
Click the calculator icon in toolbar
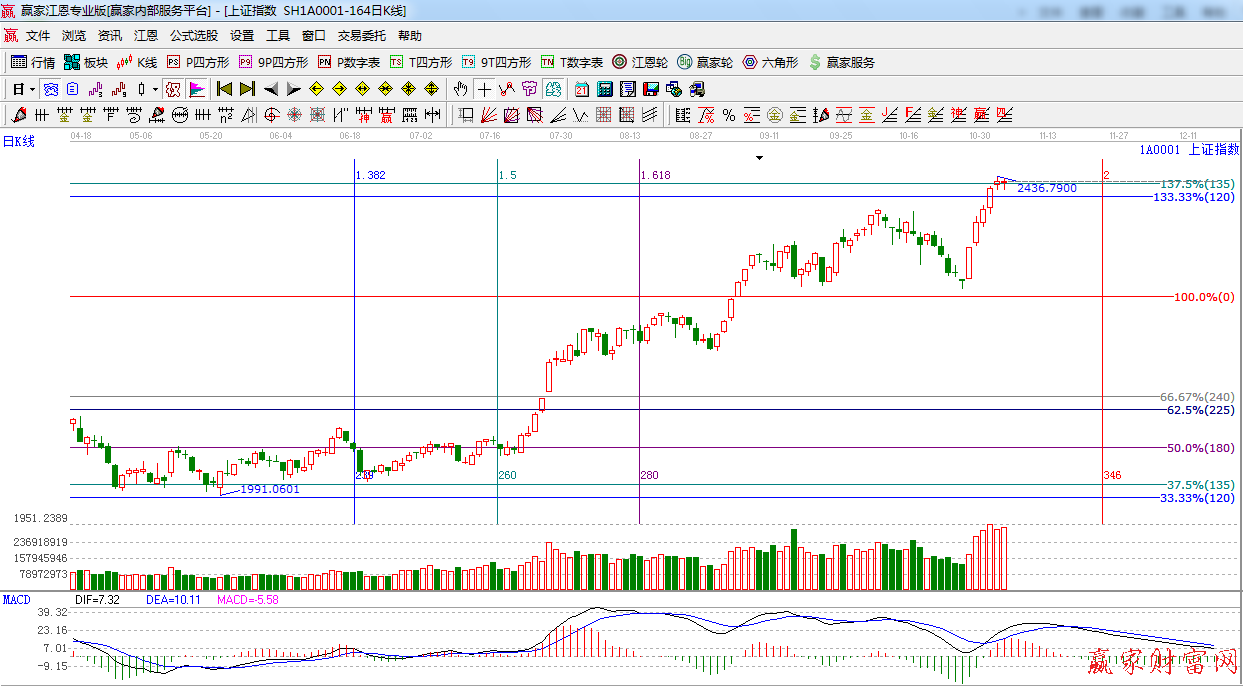click(x=605, y=89)
